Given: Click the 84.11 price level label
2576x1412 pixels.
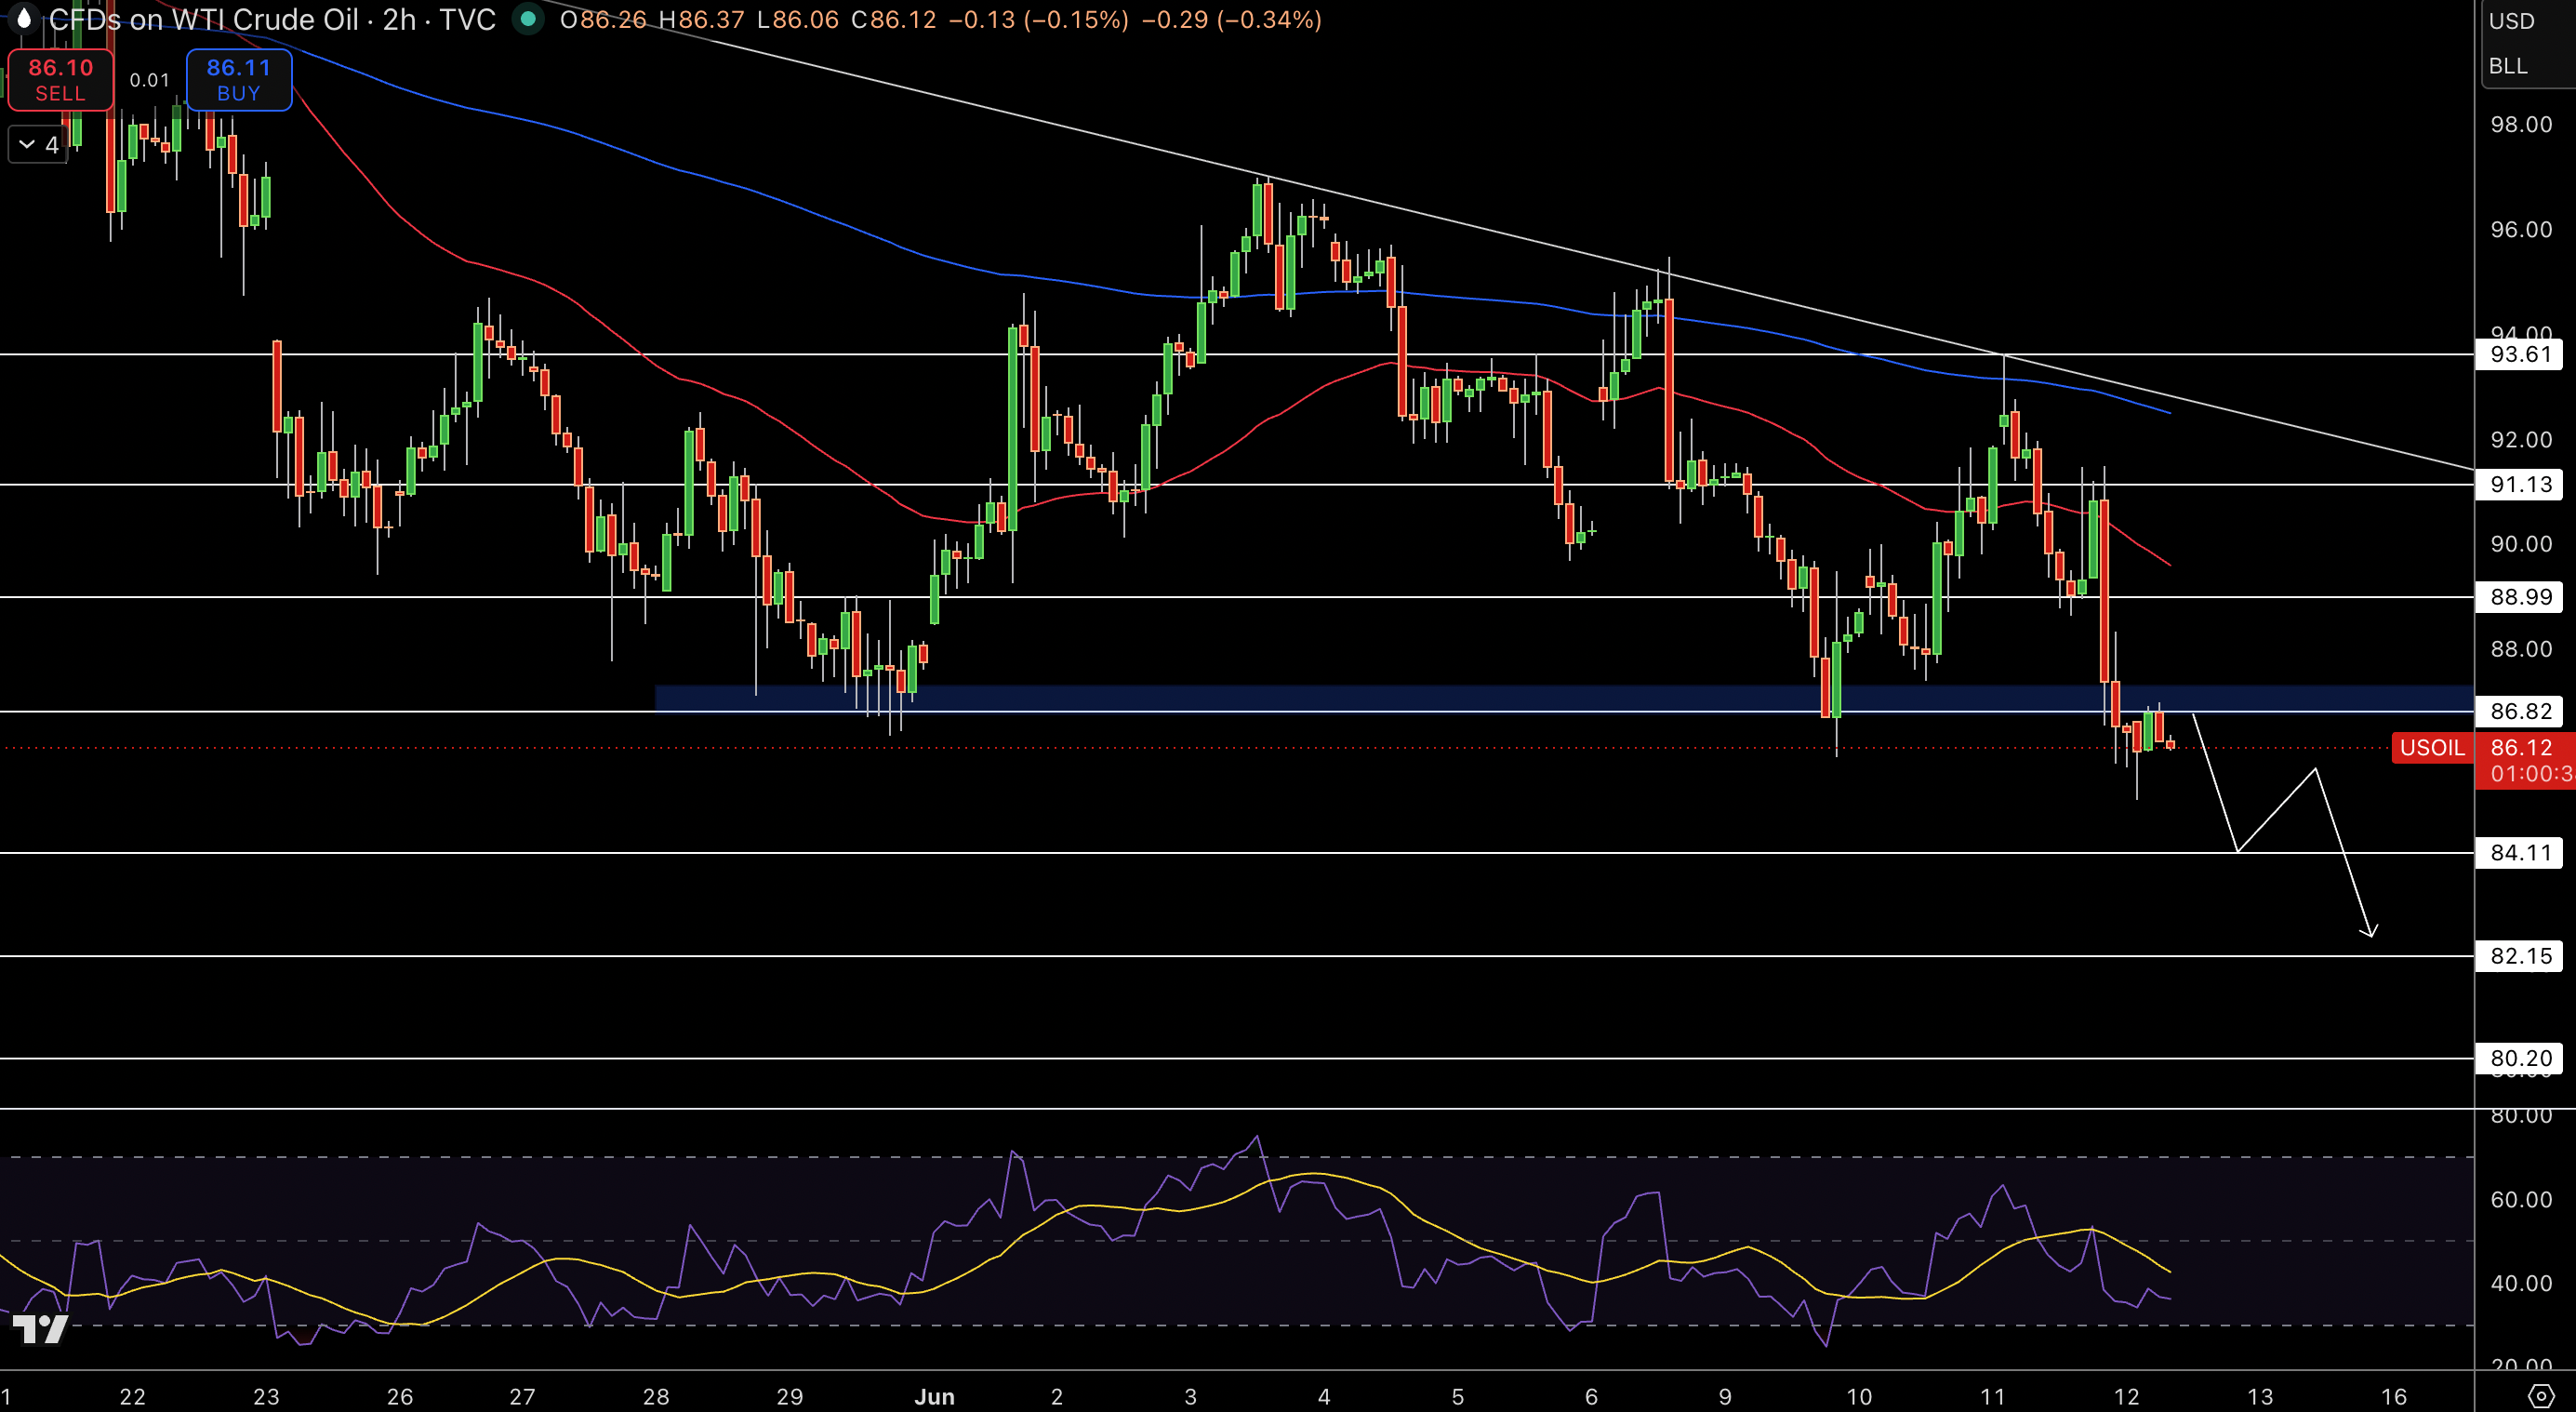Looking at the screenshot, I should (2519, 853).
